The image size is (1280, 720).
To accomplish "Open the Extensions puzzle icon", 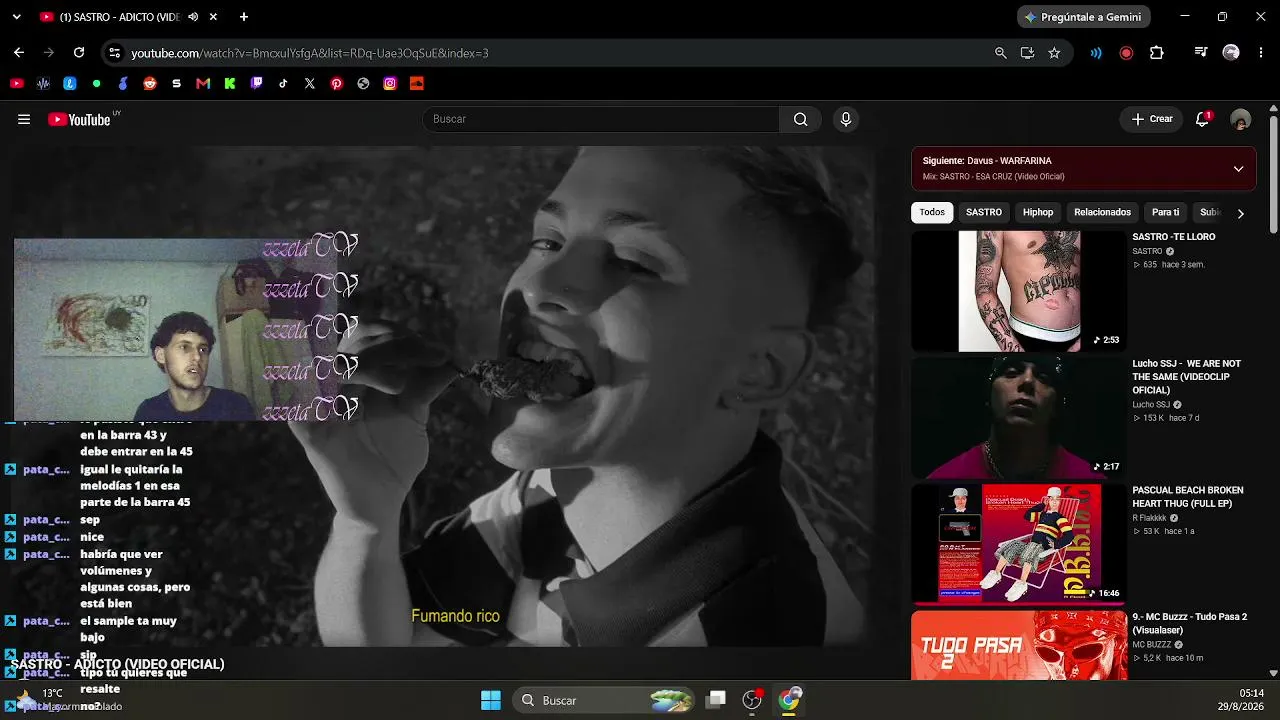I will [x=1157, y=53].
